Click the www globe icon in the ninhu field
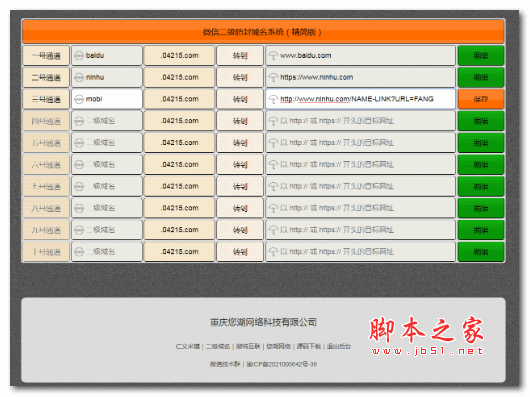Screen dimensions: 530x397 79,77
